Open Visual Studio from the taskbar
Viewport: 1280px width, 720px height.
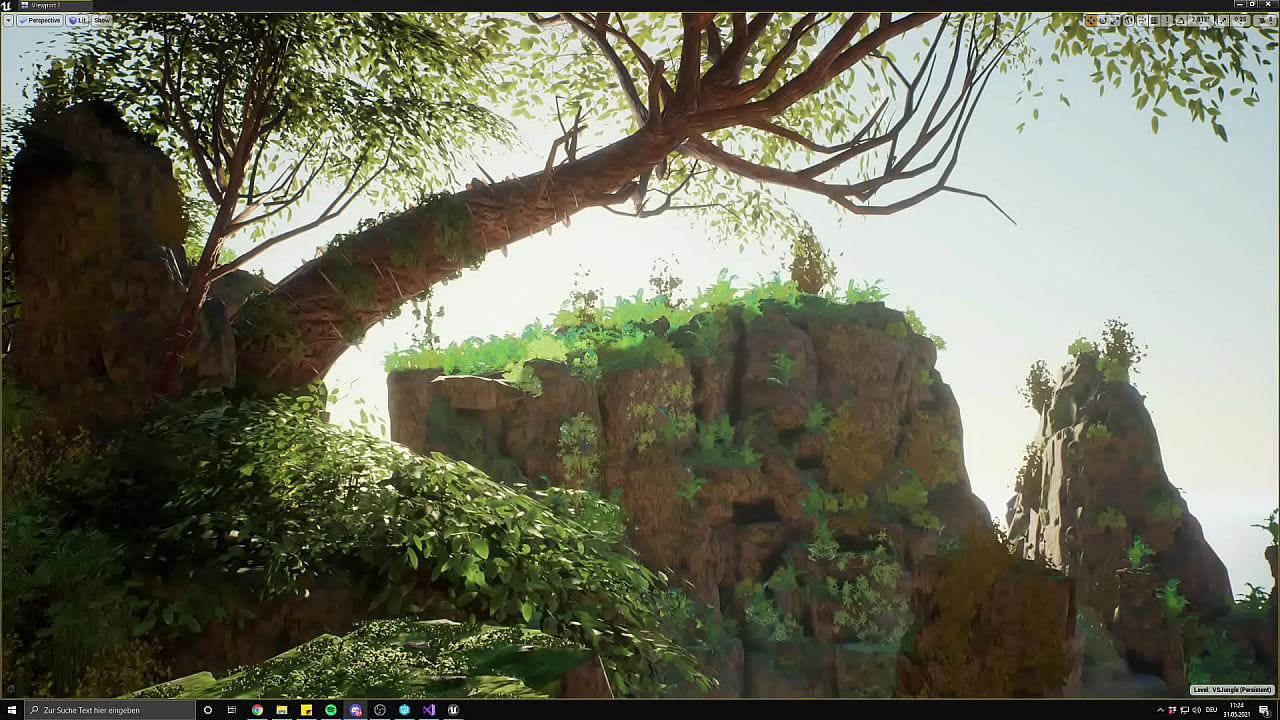tap(429, 710)
